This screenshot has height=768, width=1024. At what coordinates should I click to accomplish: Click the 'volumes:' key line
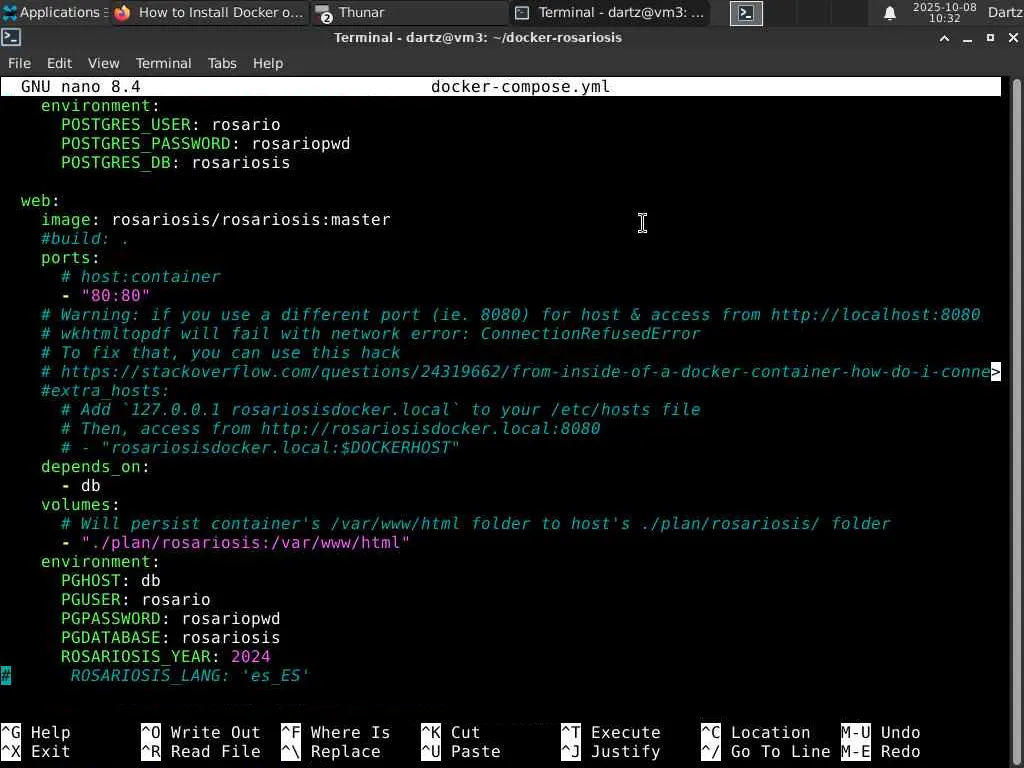pos(80,504)
